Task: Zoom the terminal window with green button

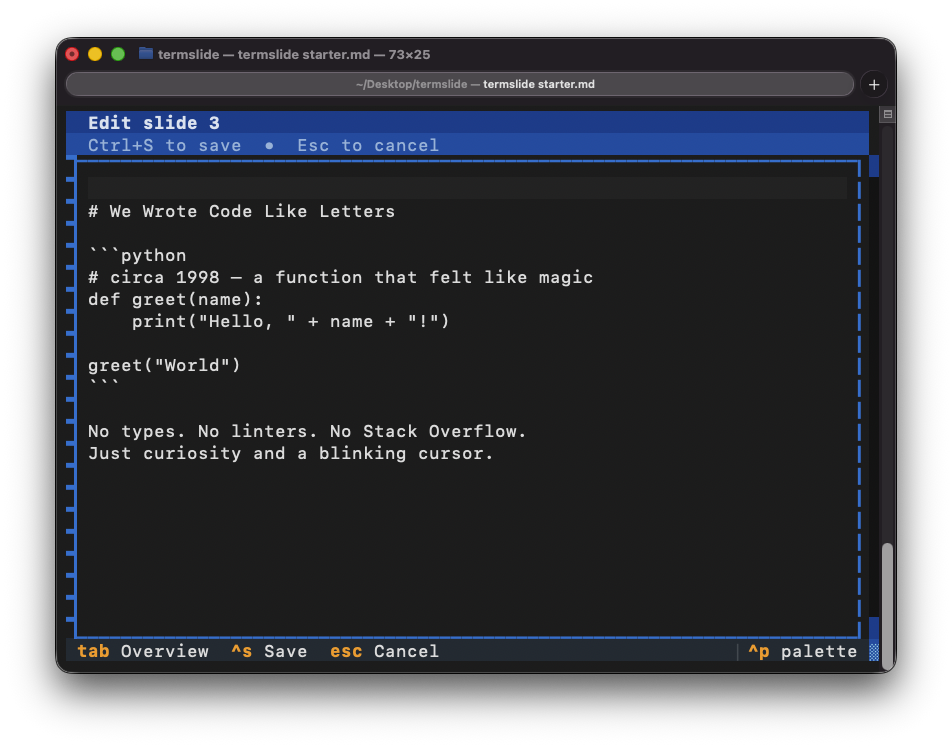Action: [118, 54]
